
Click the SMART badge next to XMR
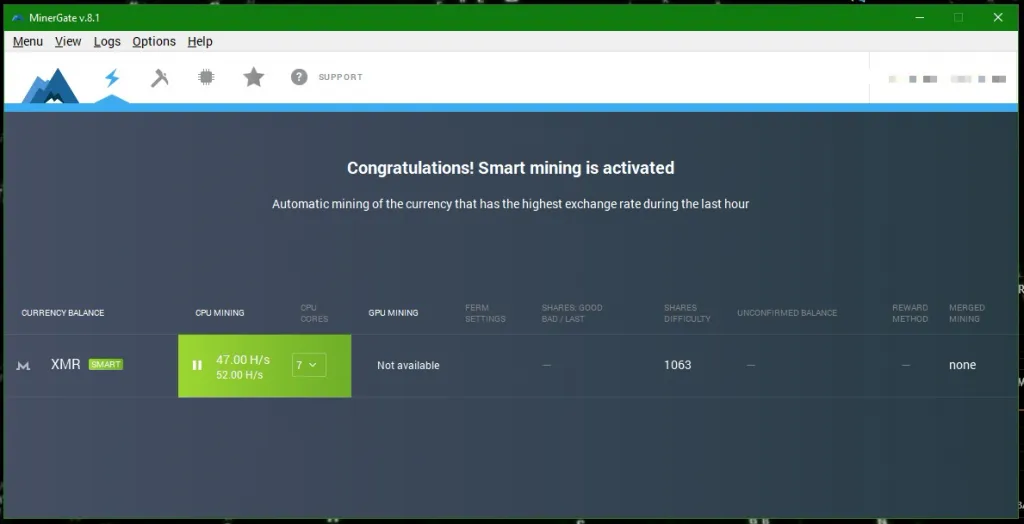coord(106,364)
